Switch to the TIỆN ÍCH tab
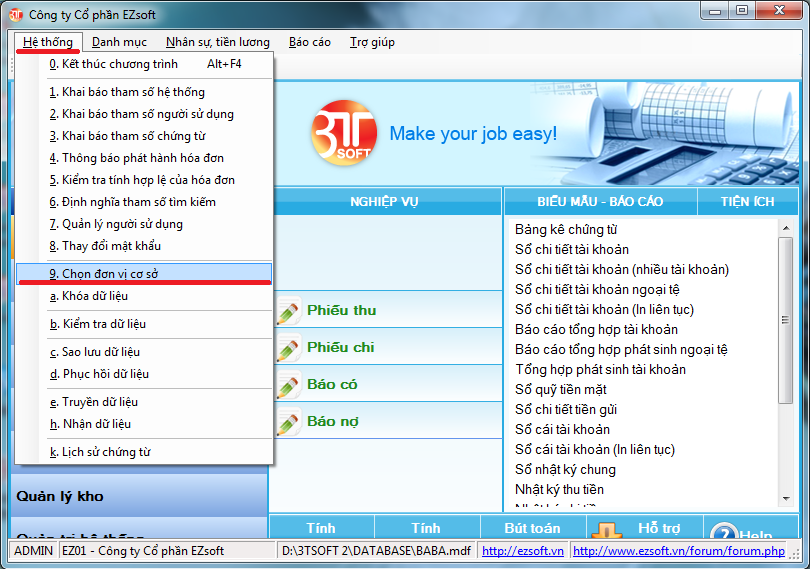This screenshot has height=569, width=810. coord(747,201)
